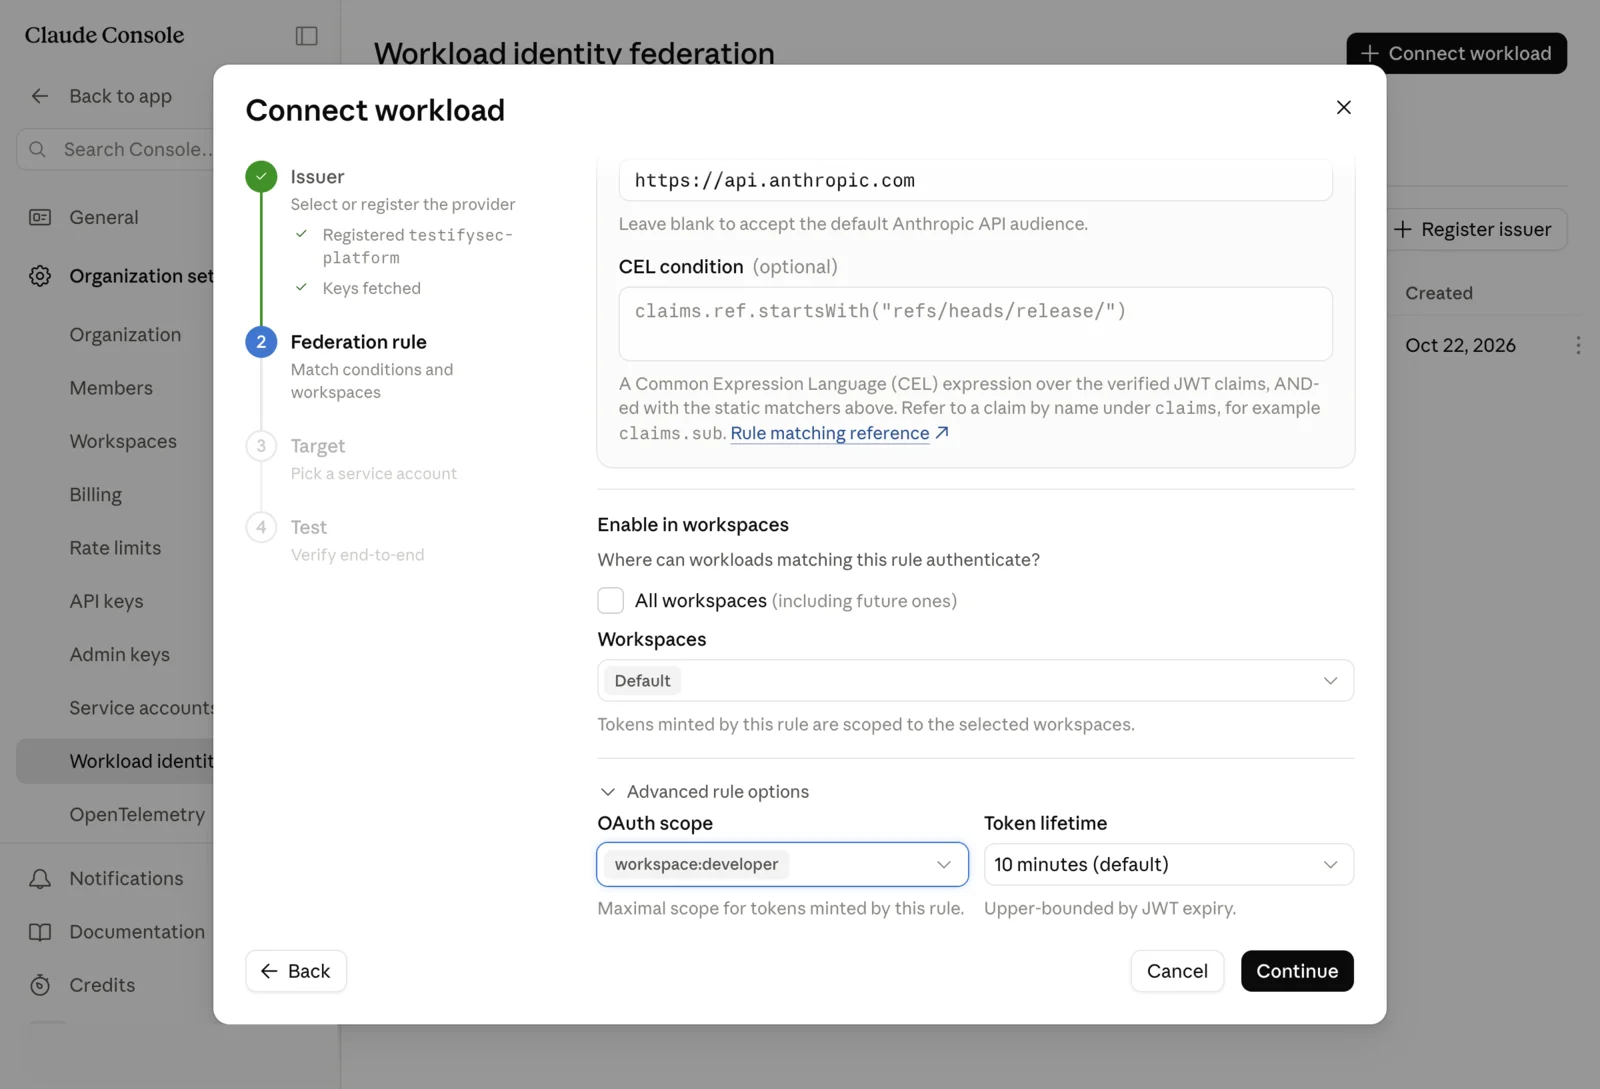
Task: Click the Federation rule step 2 badge
Action: tap(261, 342)
